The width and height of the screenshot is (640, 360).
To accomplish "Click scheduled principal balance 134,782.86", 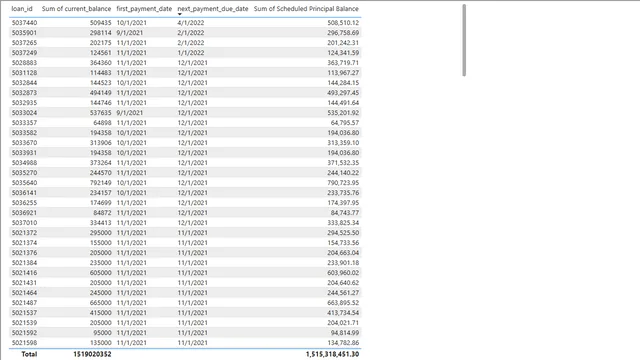I will click(343, 343).
